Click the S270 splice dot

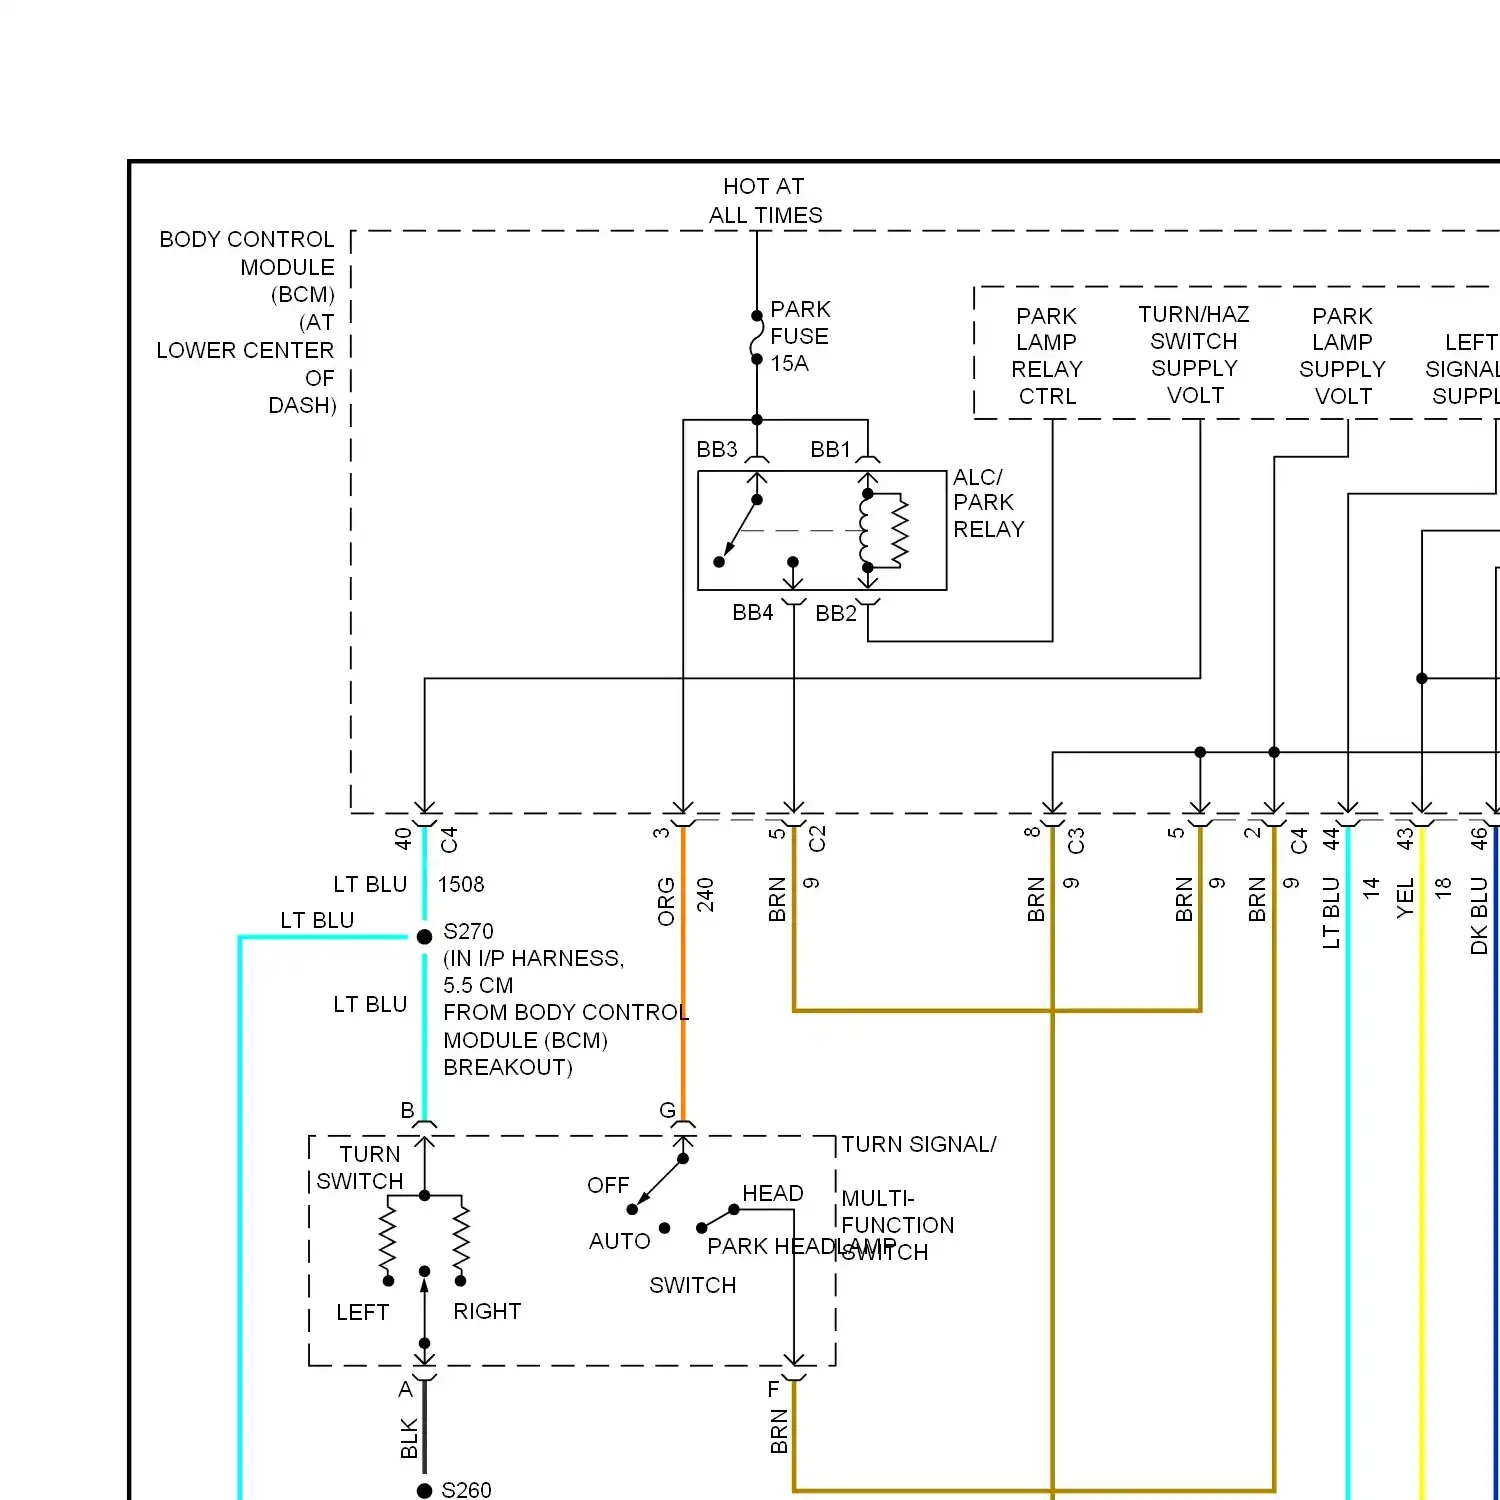tap(424, 937)
